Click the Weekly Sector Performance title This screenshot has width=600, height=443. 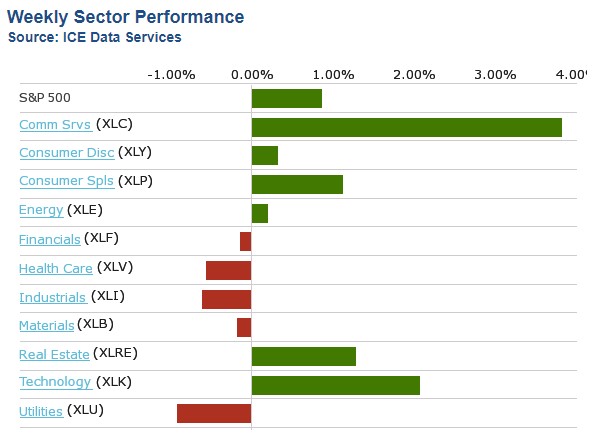click(125, 18)
